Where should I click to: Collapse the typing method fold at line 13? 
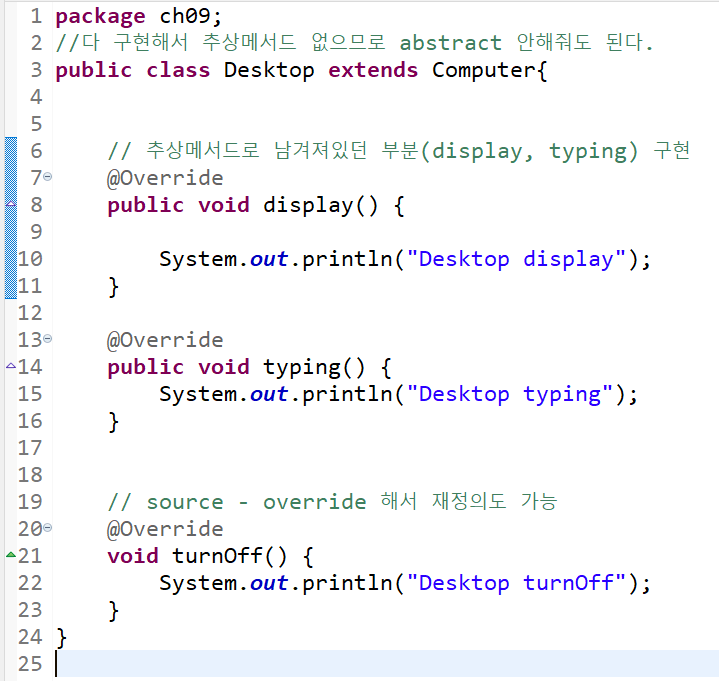(48, 339)
